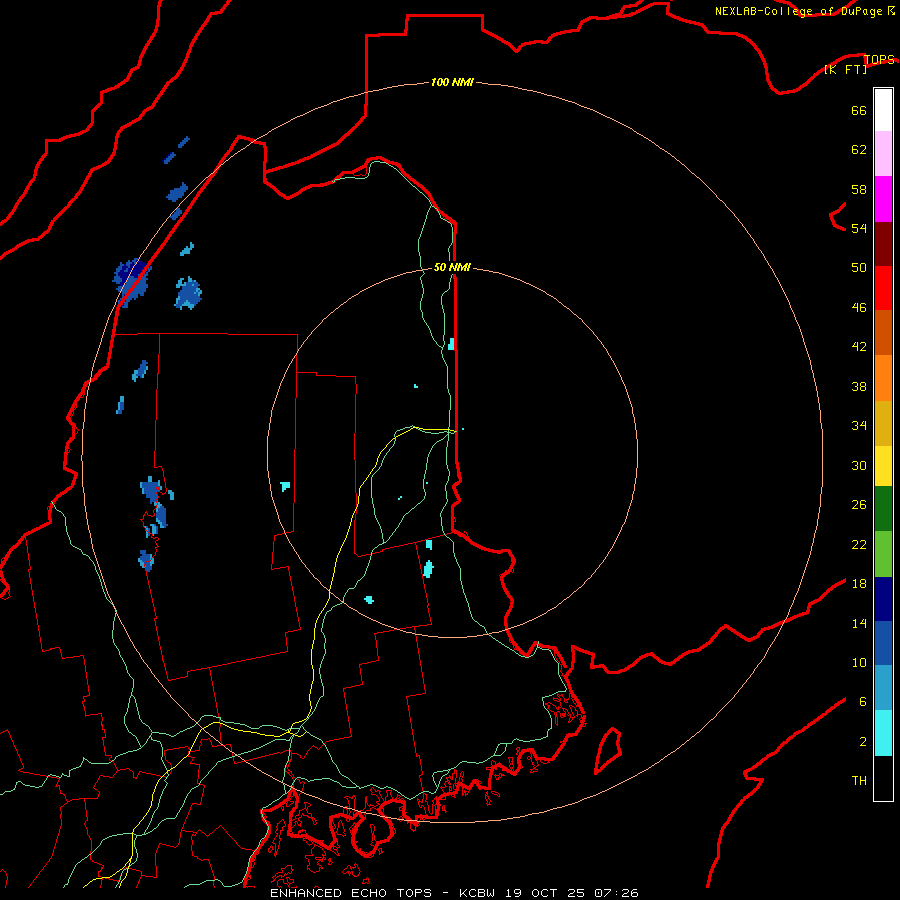This screenshot has height=900, width=900.
Task: Click the dark blue echo on the 100 NMI ring
Action: point(132,282)
